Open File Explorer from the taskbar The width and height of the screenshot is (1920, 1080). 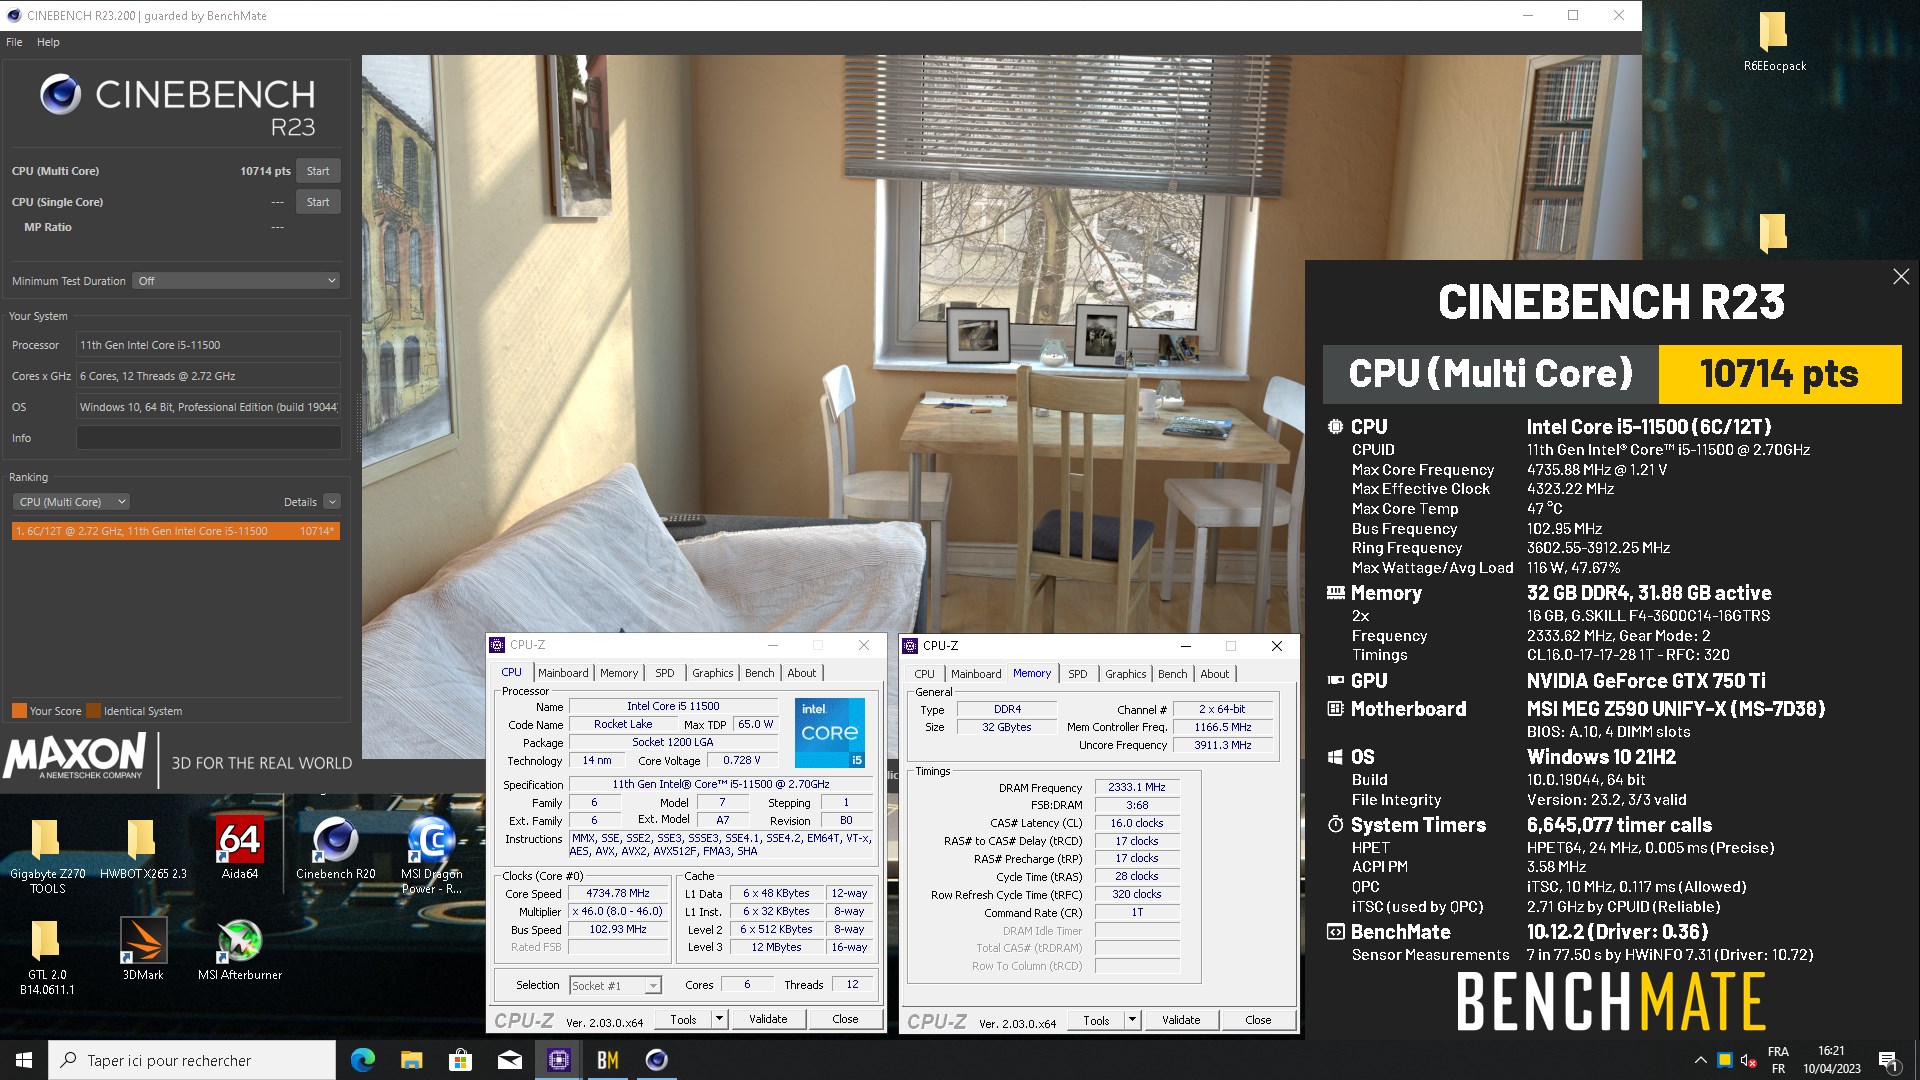[411, 1060]
